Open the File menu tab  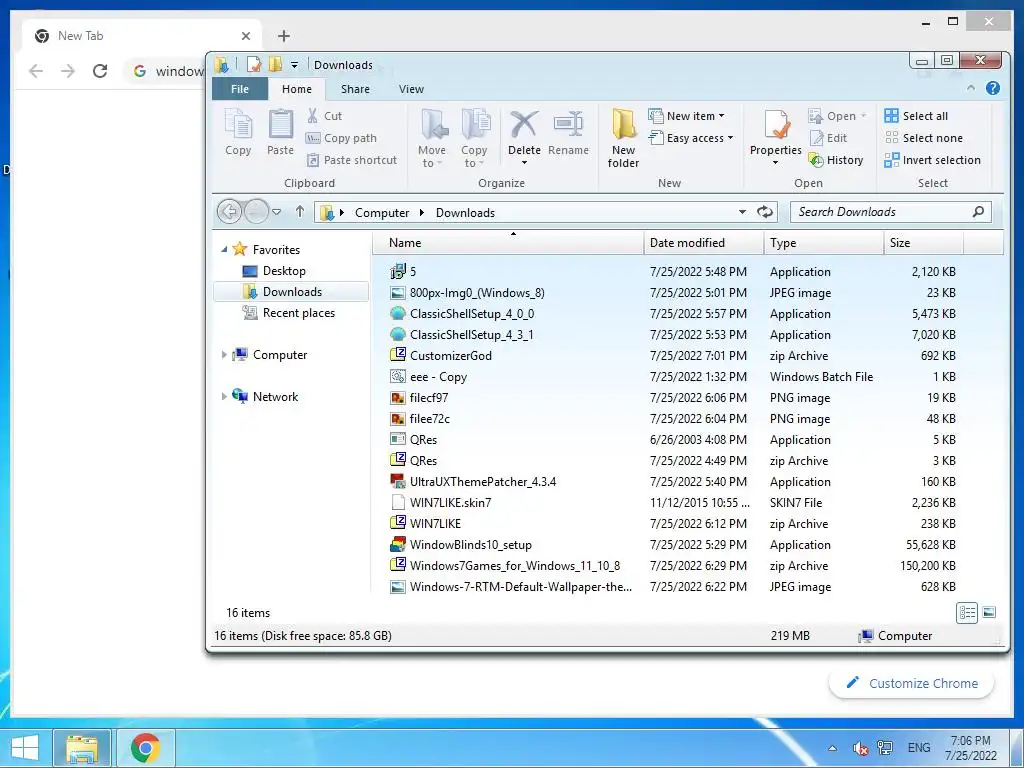(240, 89)
